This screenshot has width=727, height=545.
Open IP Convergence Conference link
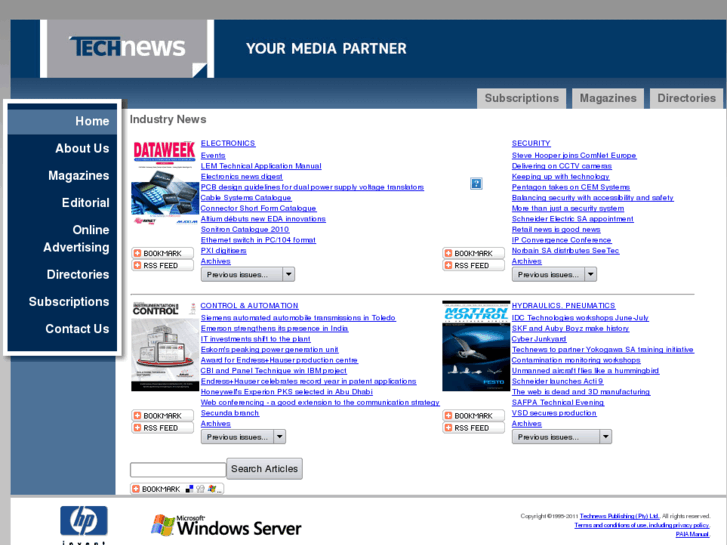[561, 240]
